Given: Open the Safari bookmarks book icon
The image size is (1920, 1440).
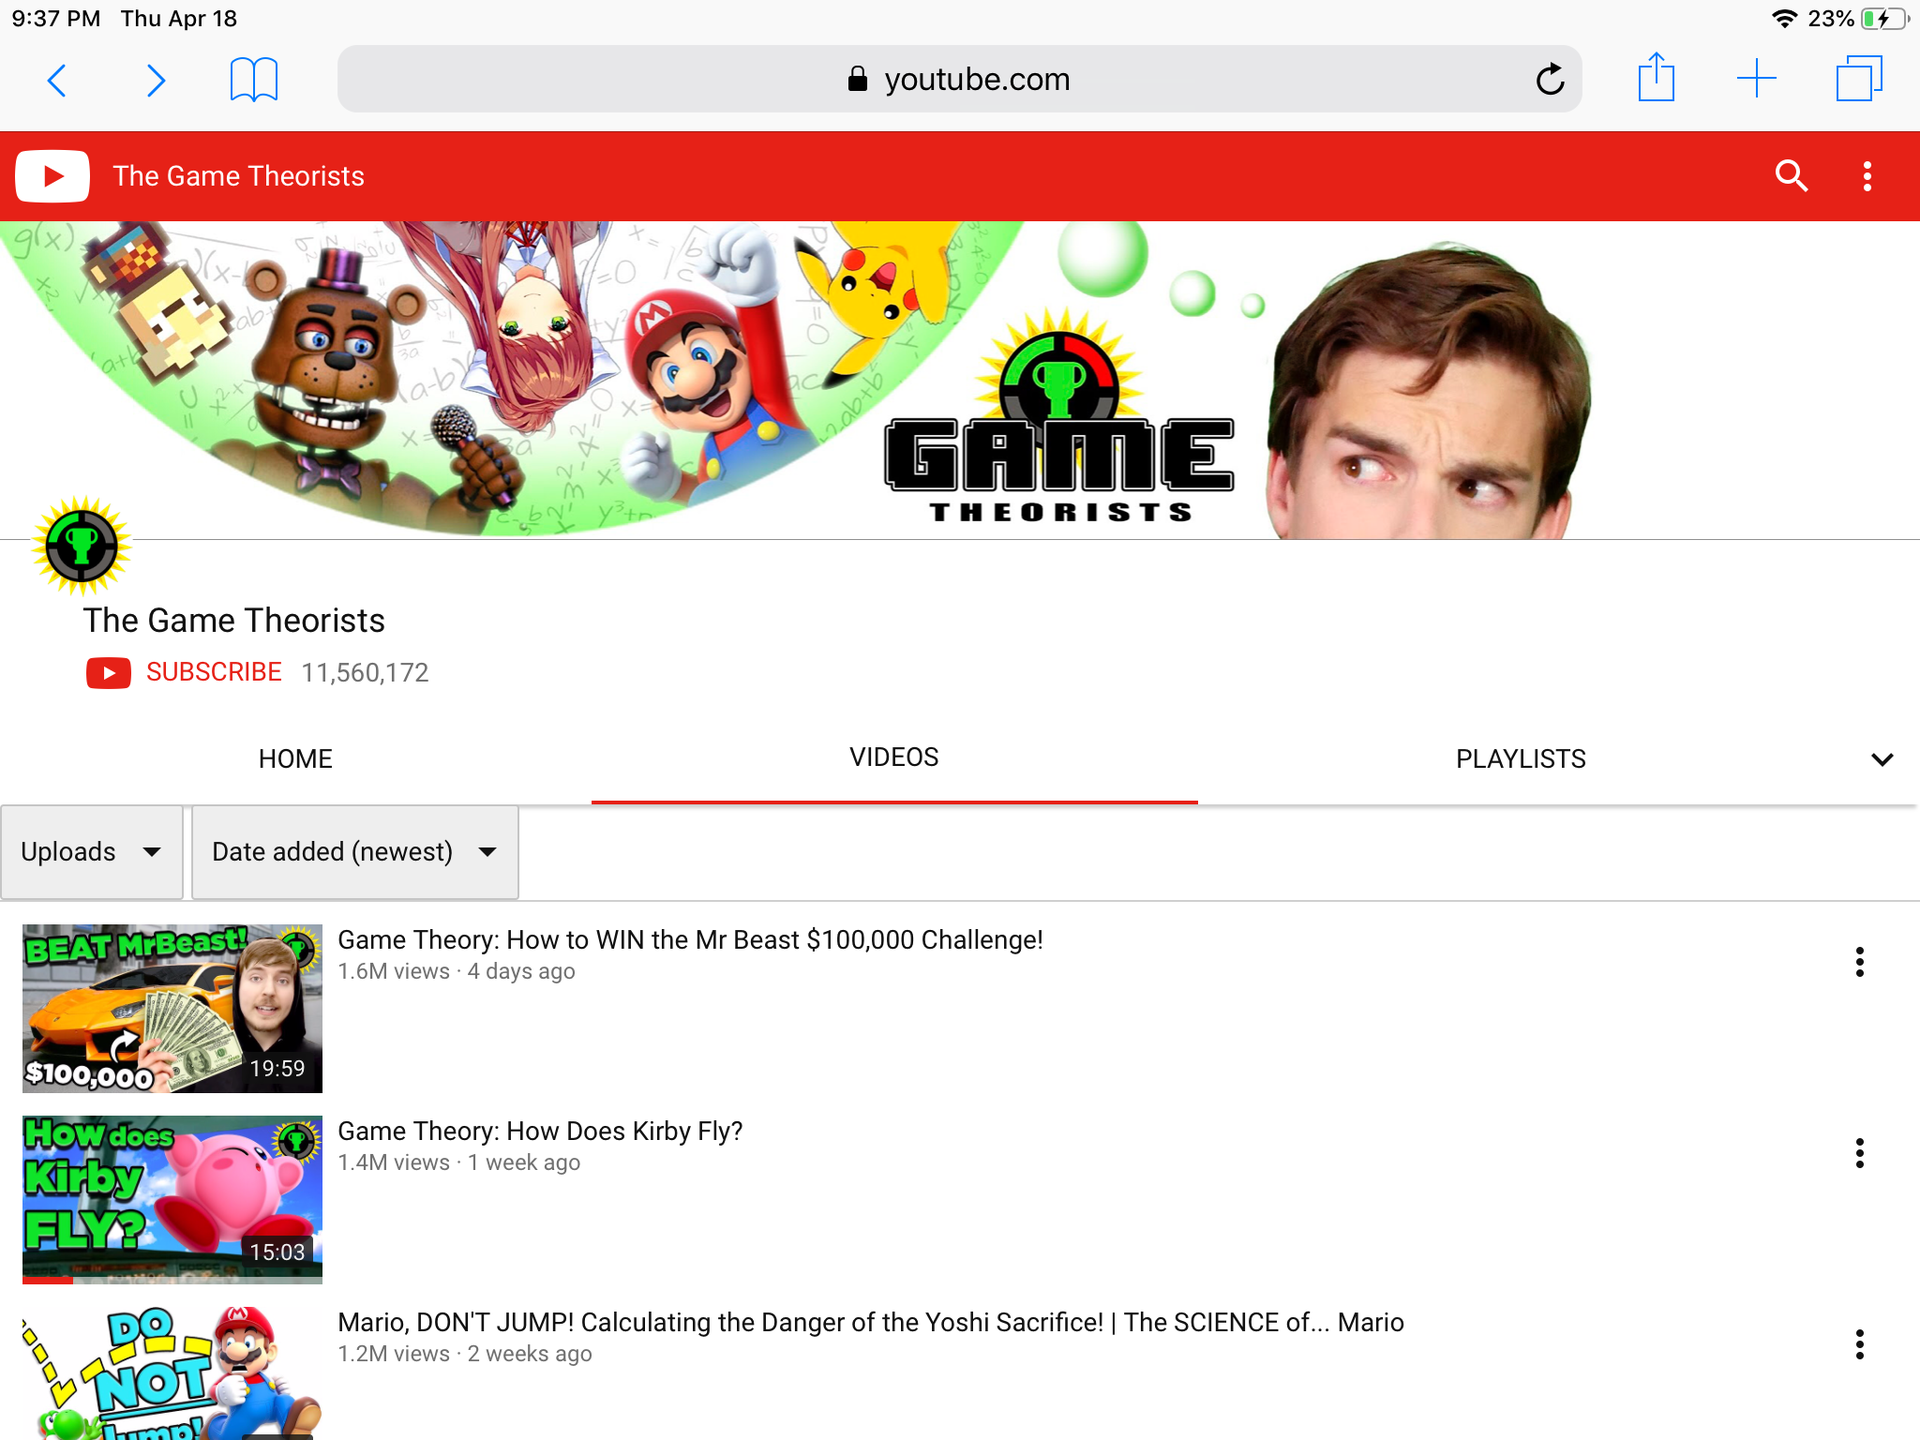Looking at the screenshot, I should (x=254, y=79).
